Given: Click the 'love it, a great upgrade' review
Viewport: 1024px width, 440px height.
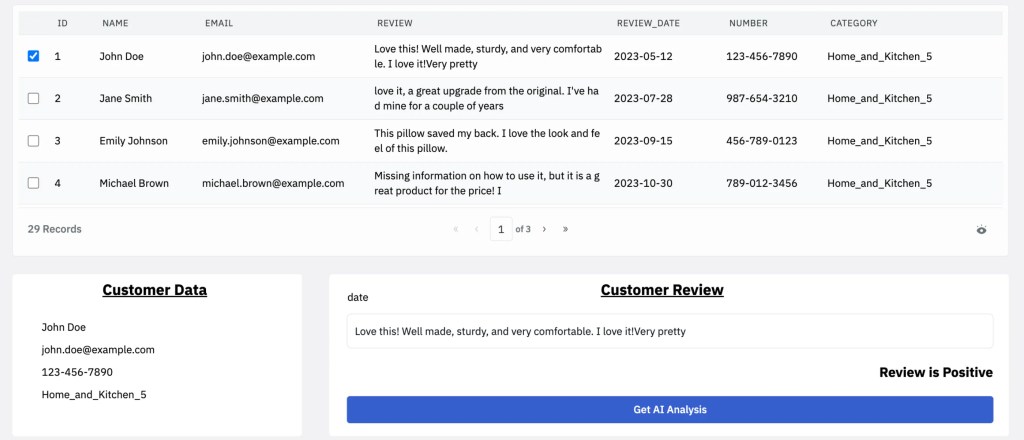Looking at the screenshot, I should point(487,99).
